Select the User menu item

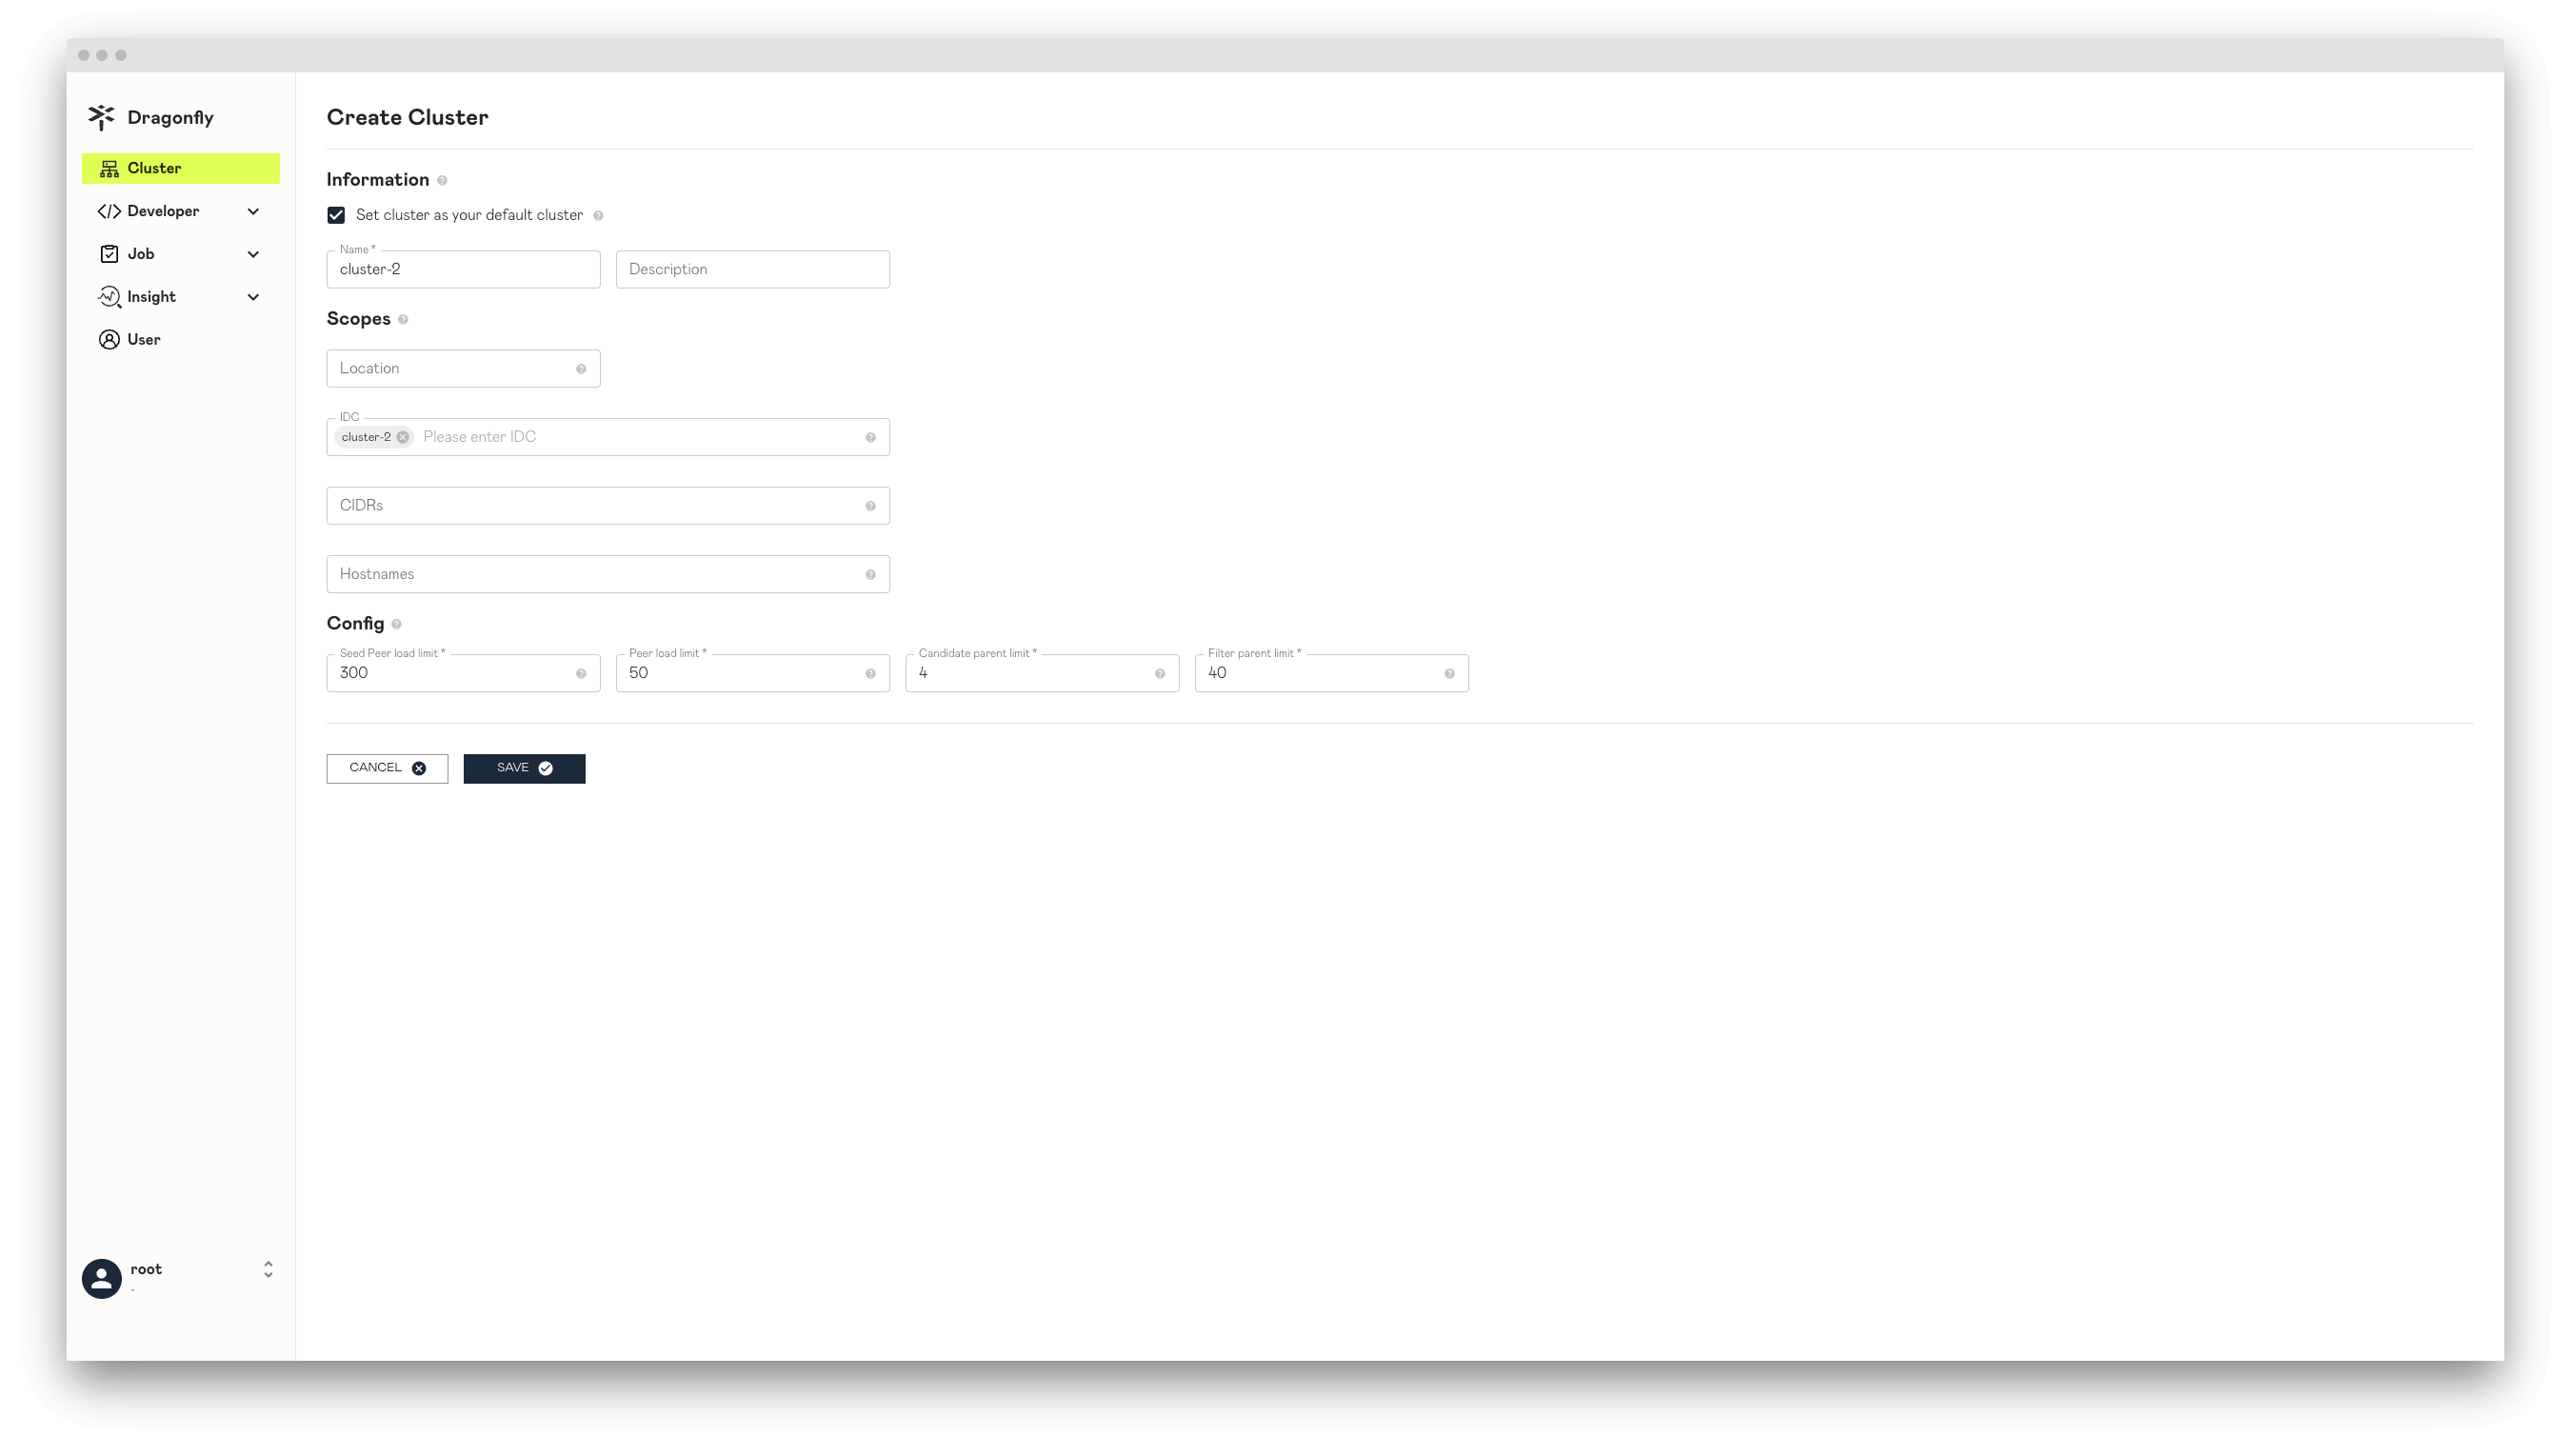[141, 339]
